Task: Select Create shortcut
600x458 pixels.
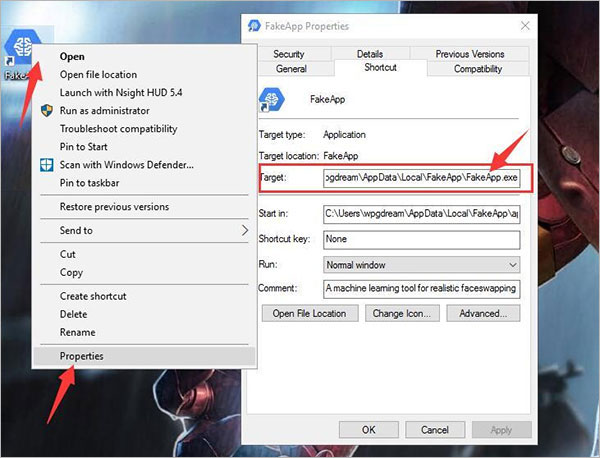Action: click(145, 296)
